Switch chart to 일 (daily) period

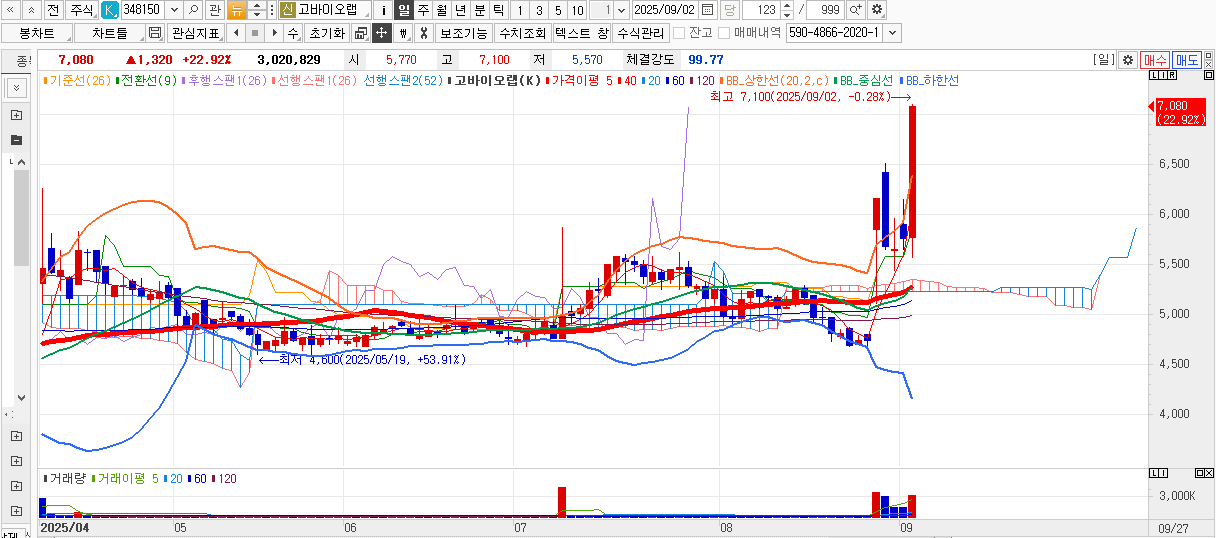(403, 10)
